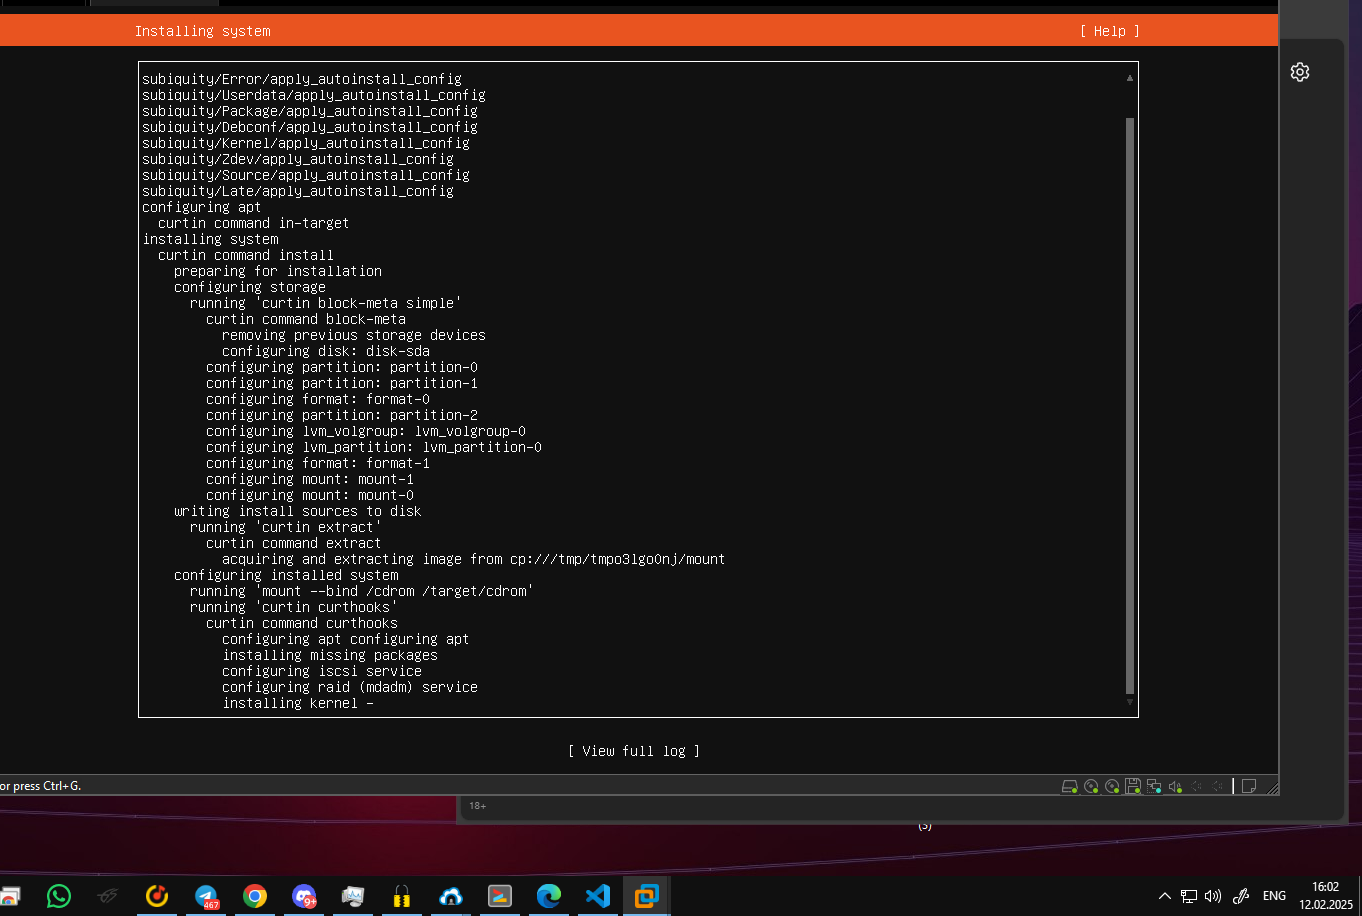Viewport: 1362px width, 916px height.
Task: Open the system monitor taskbar icon
Action: pos(353,896)
